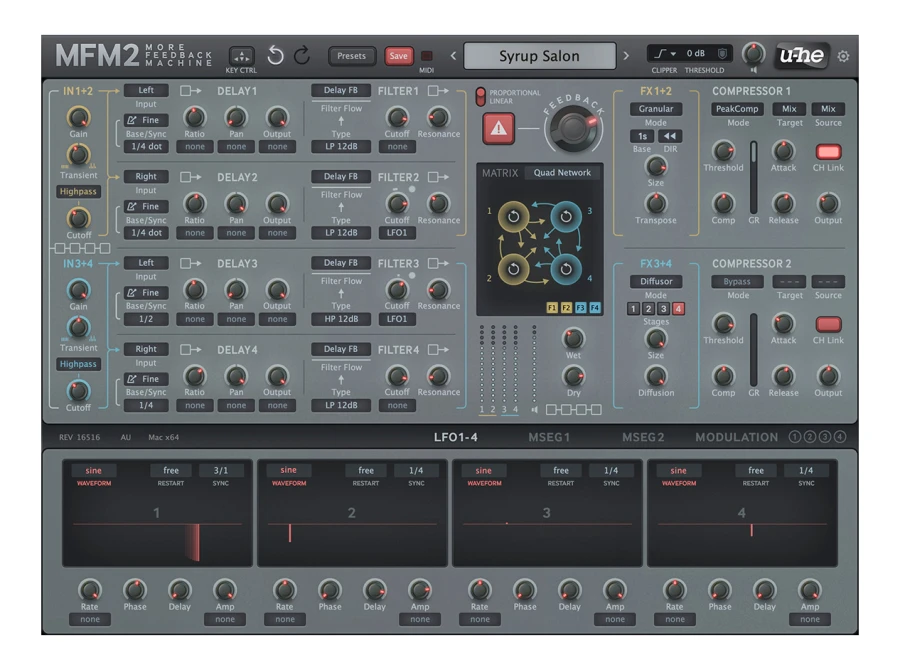Click modulation slot 4 circled number
This screenshot has width=900, height=670.
[840, 437]
